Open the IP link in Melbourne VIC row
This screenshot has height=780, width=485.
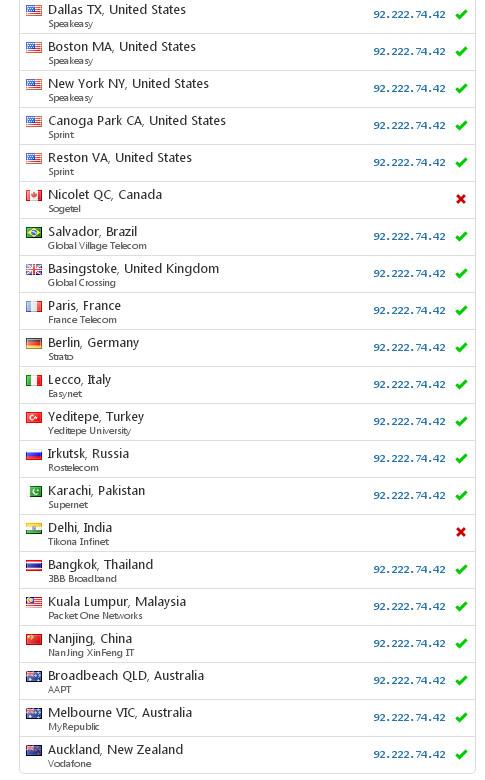pyautogui.click(x=409, y=717)
